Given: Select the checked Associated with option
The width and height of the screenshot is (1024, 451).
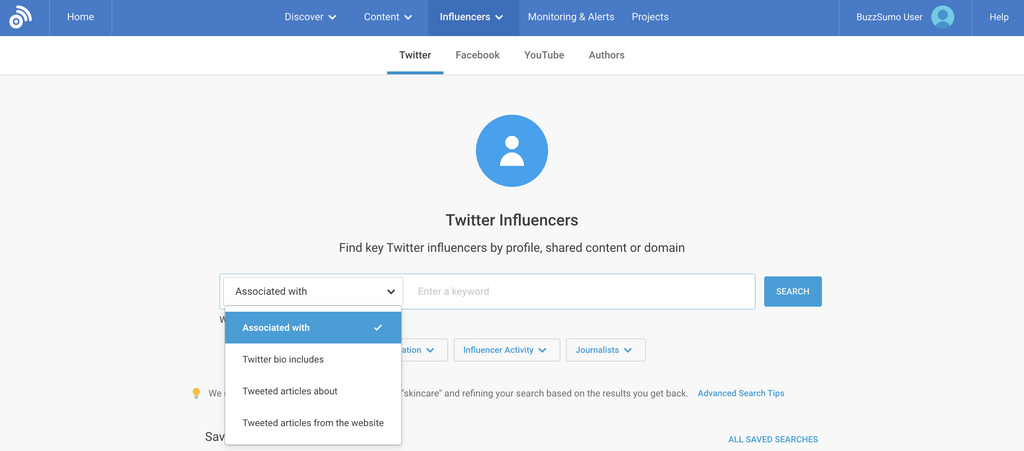Looking at the screenshot, I should (312, 327).
